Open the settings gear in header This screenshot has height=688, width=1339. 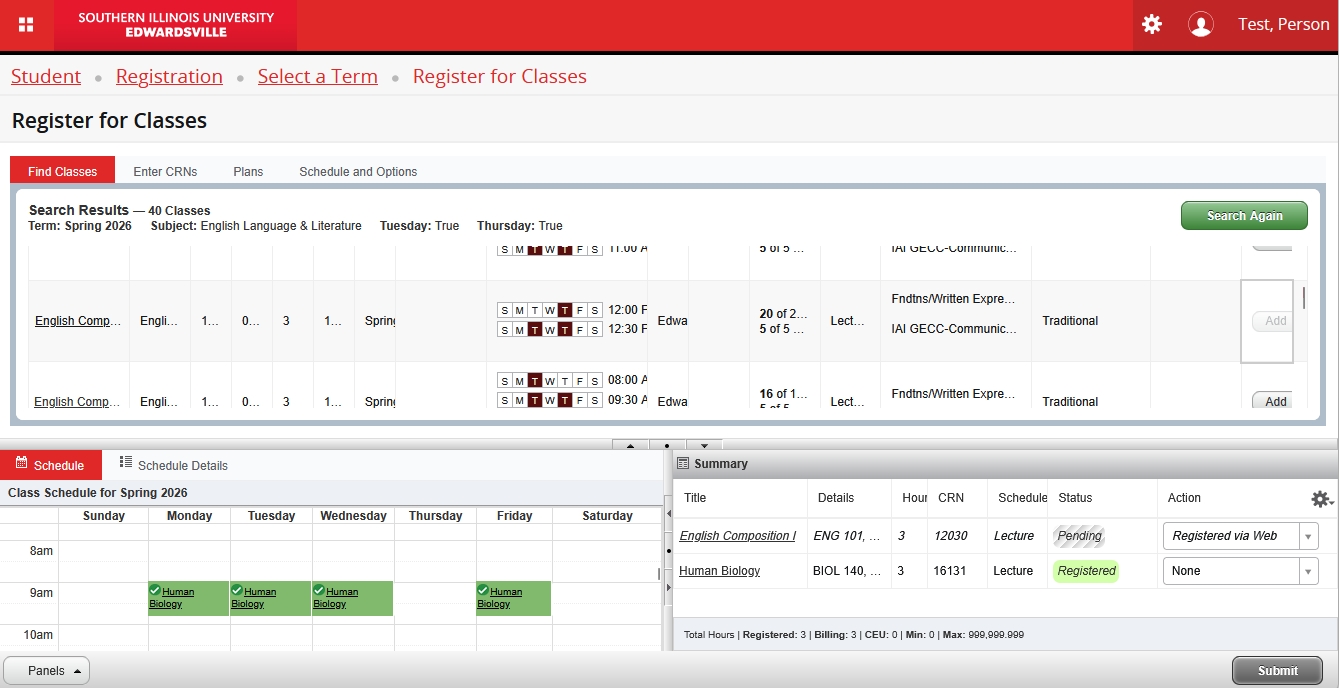tap(1152, 25)
